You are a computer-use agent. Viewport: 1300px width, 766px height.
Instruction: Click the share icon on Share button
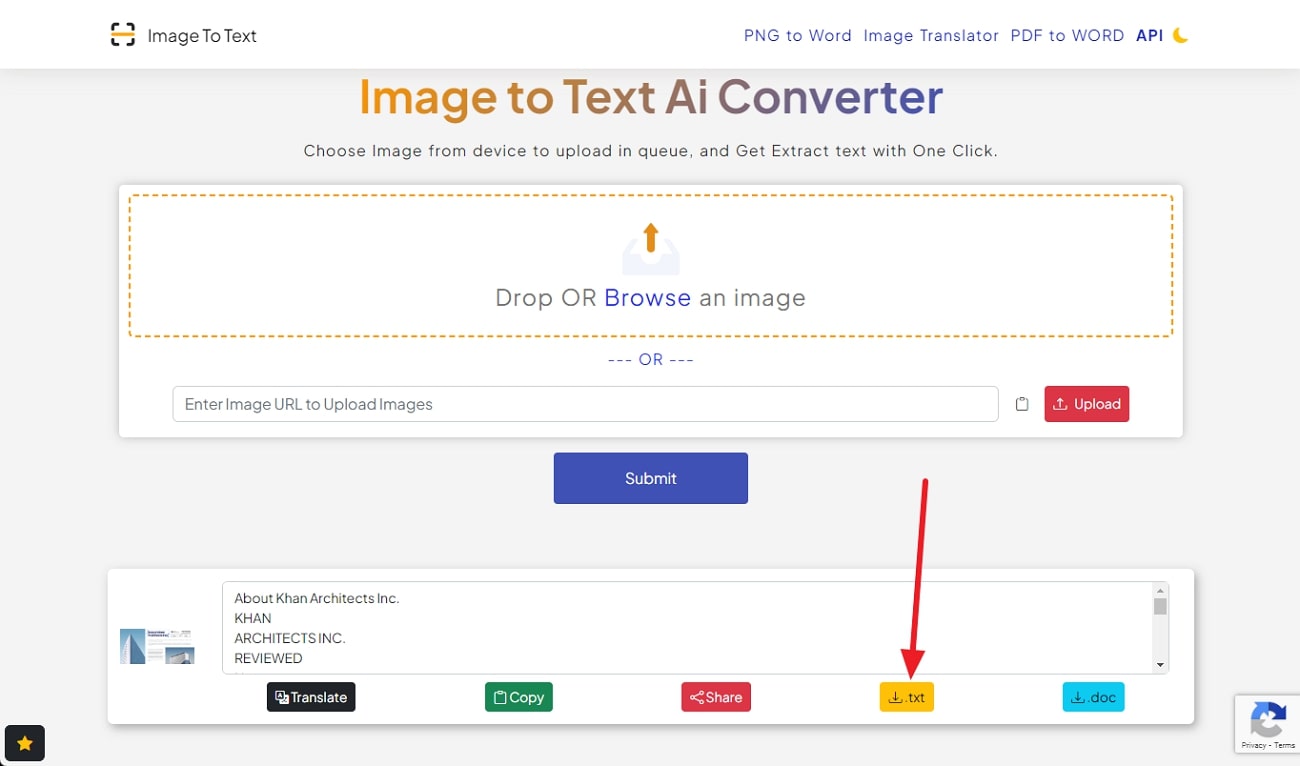tap(698, 697)
